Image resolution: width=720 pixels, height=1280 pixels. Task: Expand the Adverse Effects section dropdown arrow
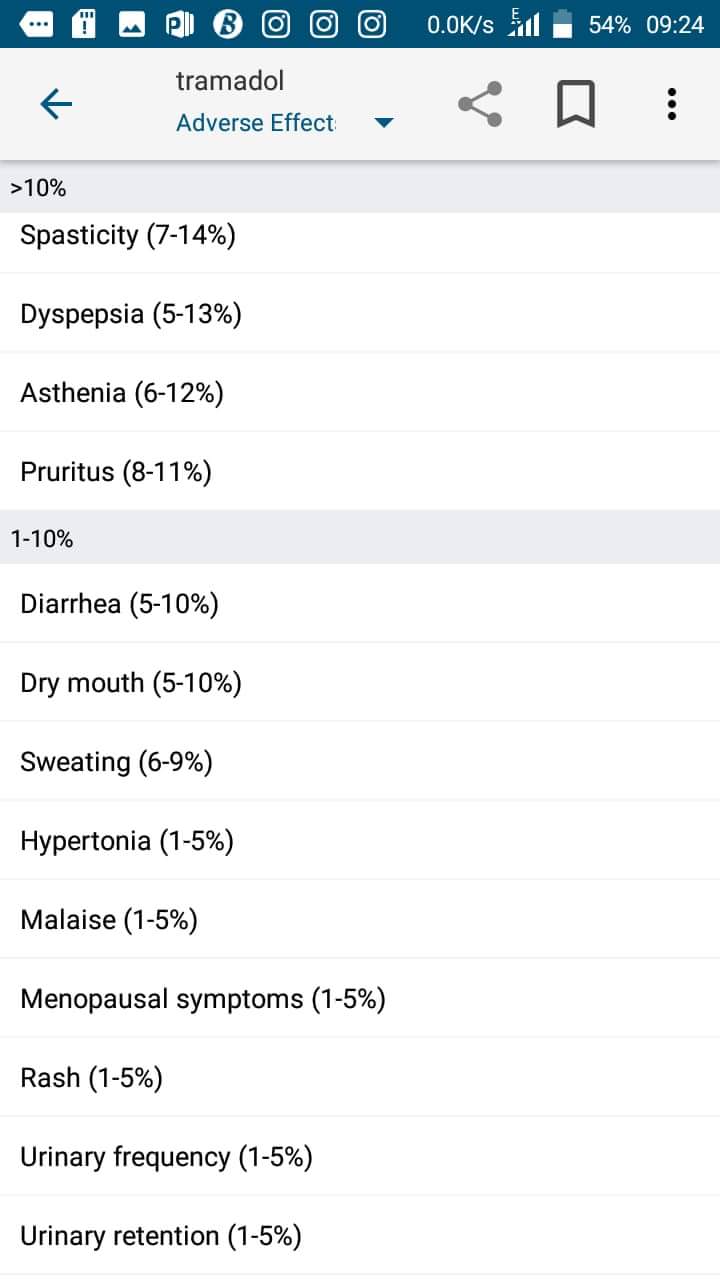pos(383,123)
